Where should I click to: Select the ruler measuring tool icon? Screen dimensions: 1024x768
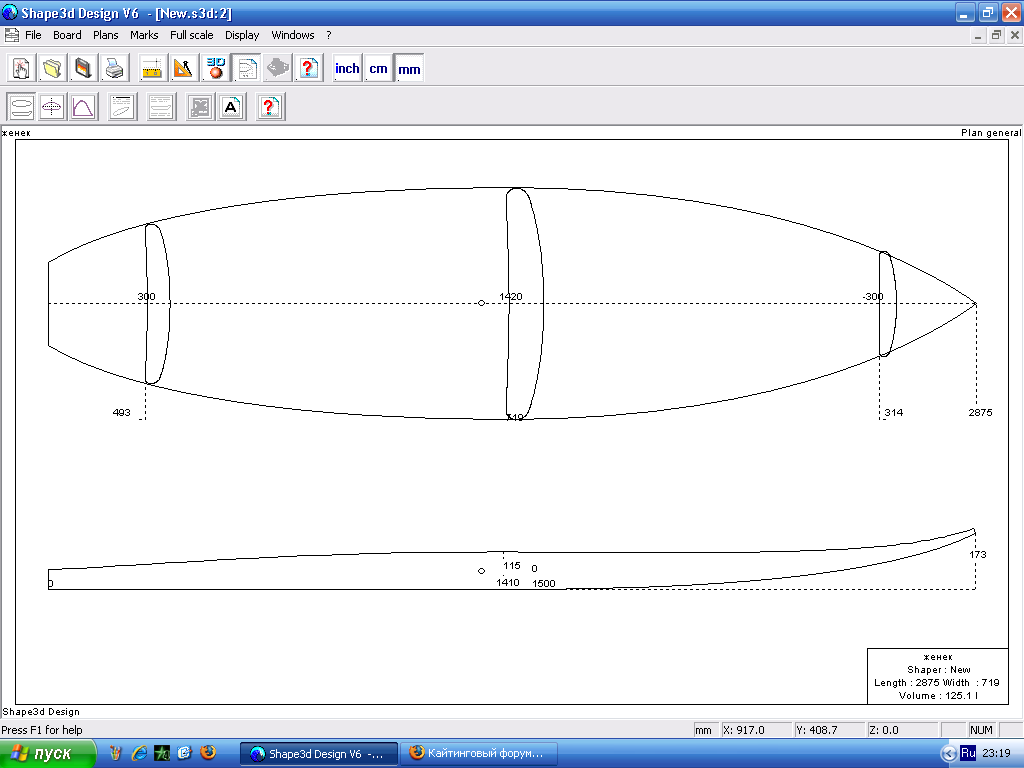pos(152,68)
